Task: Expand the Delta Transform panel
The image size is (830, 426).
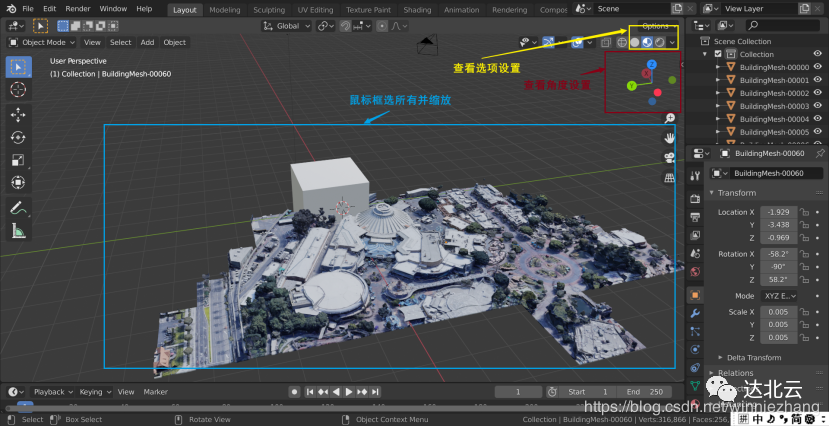Action: (x=754, y=357)
